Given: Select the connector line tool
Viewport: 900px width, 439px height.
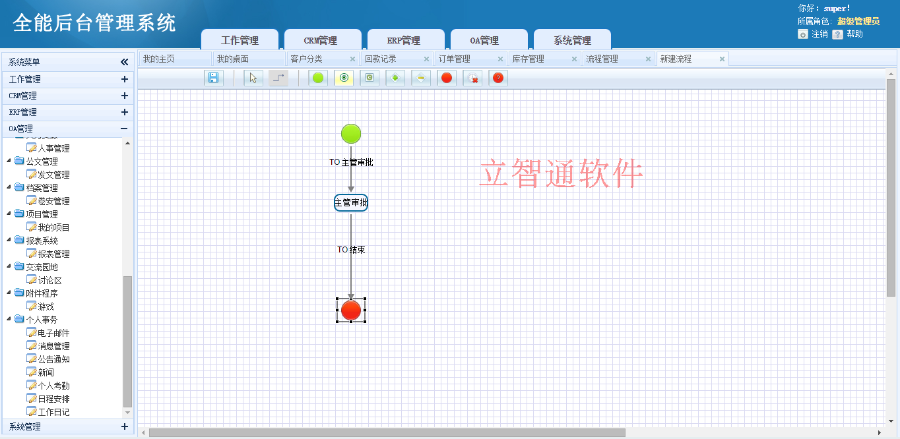Looking at the screenshot, I should [x=278, y=78].
